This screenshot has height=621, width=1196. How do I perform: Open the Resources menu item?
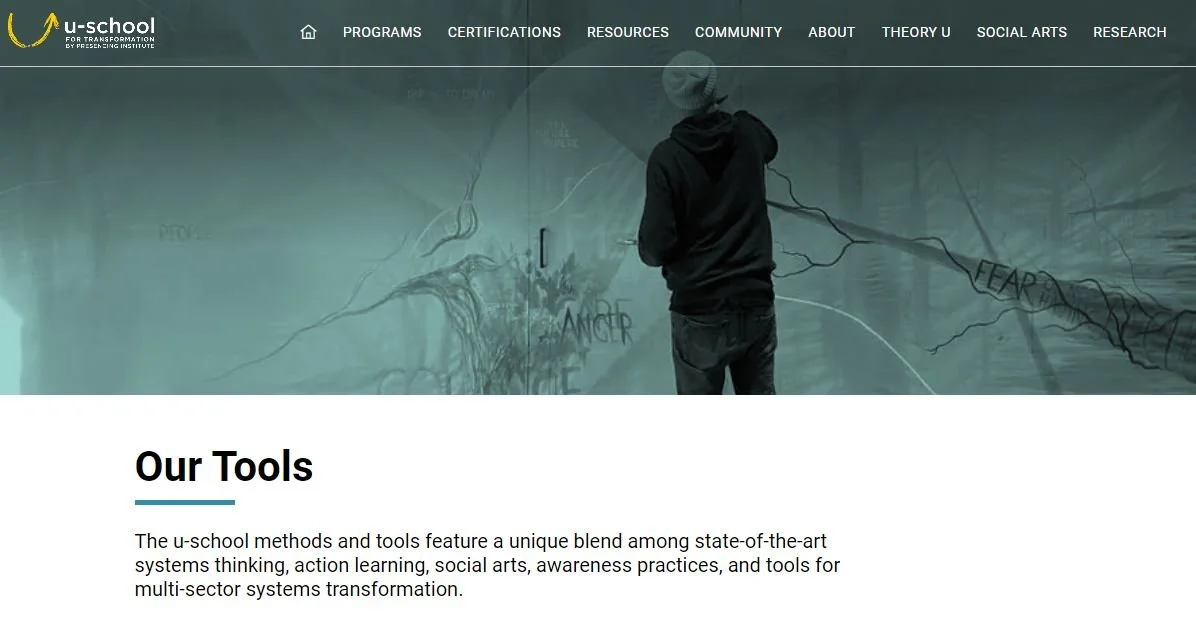coord(628,32)
